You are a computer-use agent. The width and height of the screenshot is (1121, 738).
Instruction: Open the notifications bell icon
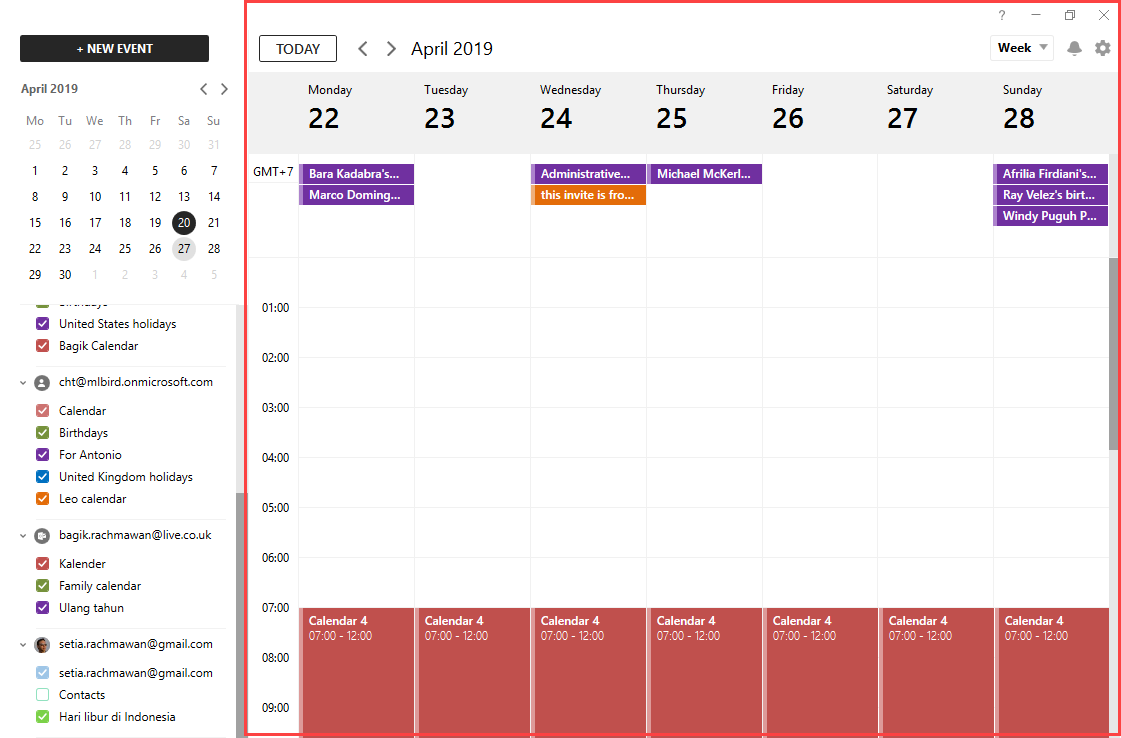tap(1074, 48)
